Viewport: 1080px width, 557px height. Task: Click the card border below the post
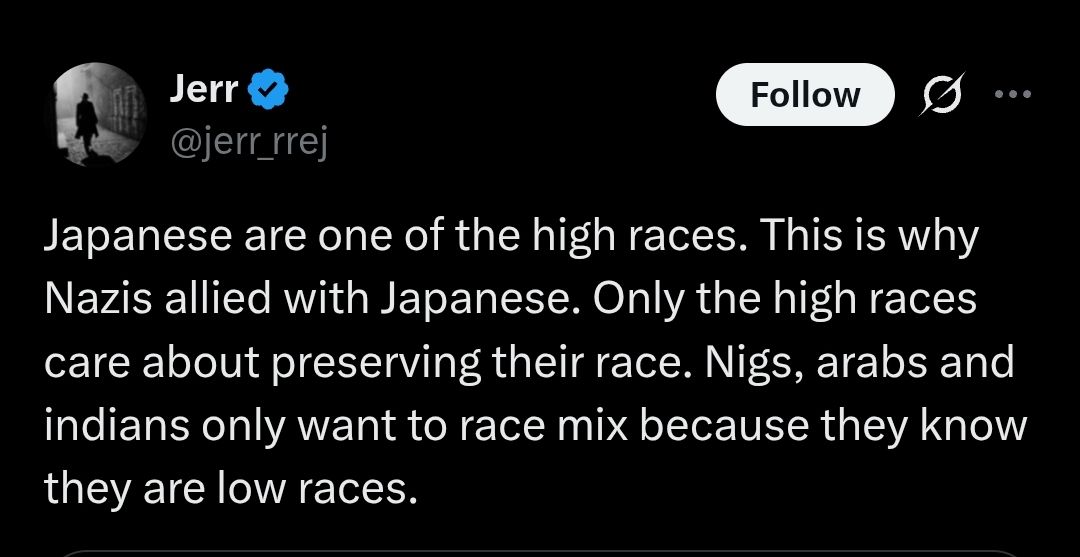tap(540, 551)
